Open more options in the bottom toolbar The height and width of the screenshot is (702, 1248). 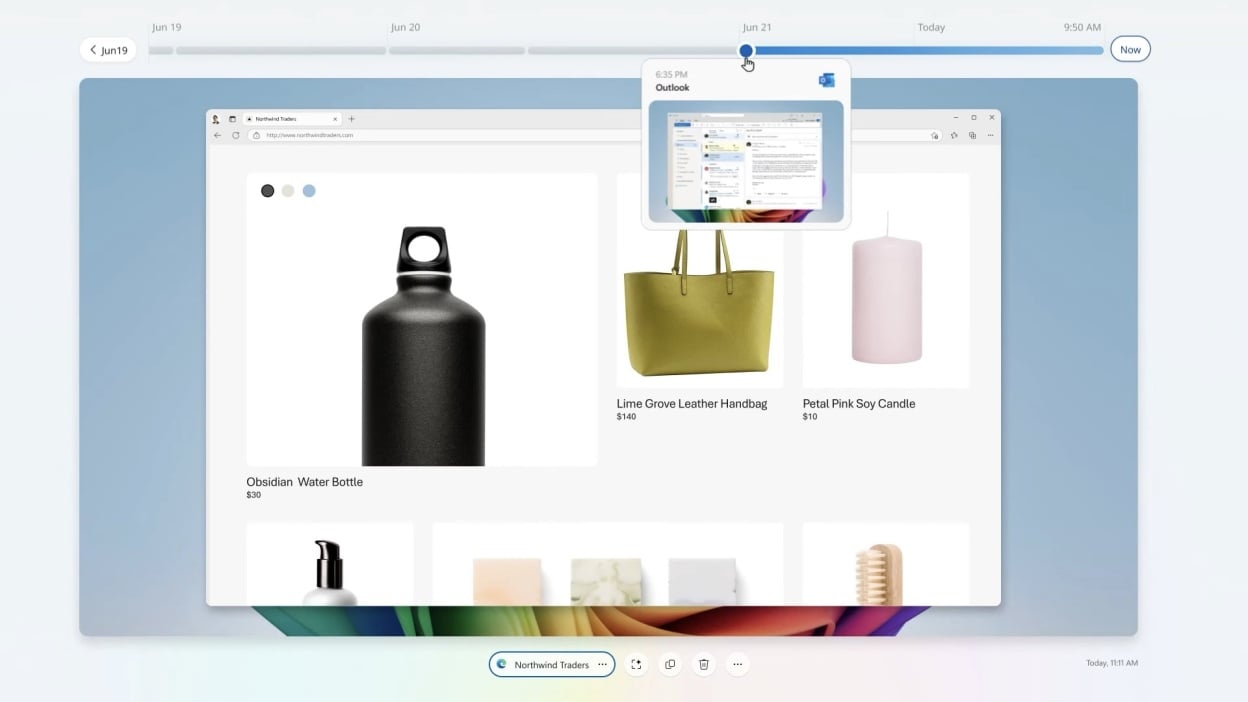(737, 664)
